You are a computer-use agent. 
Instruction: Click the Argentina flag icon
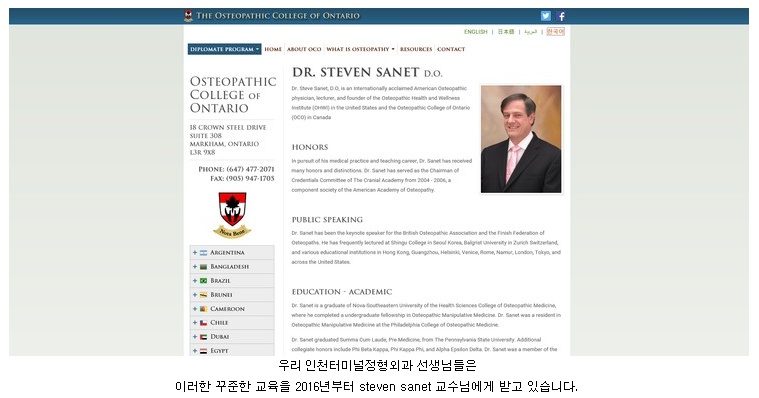[x=203, y=253]
